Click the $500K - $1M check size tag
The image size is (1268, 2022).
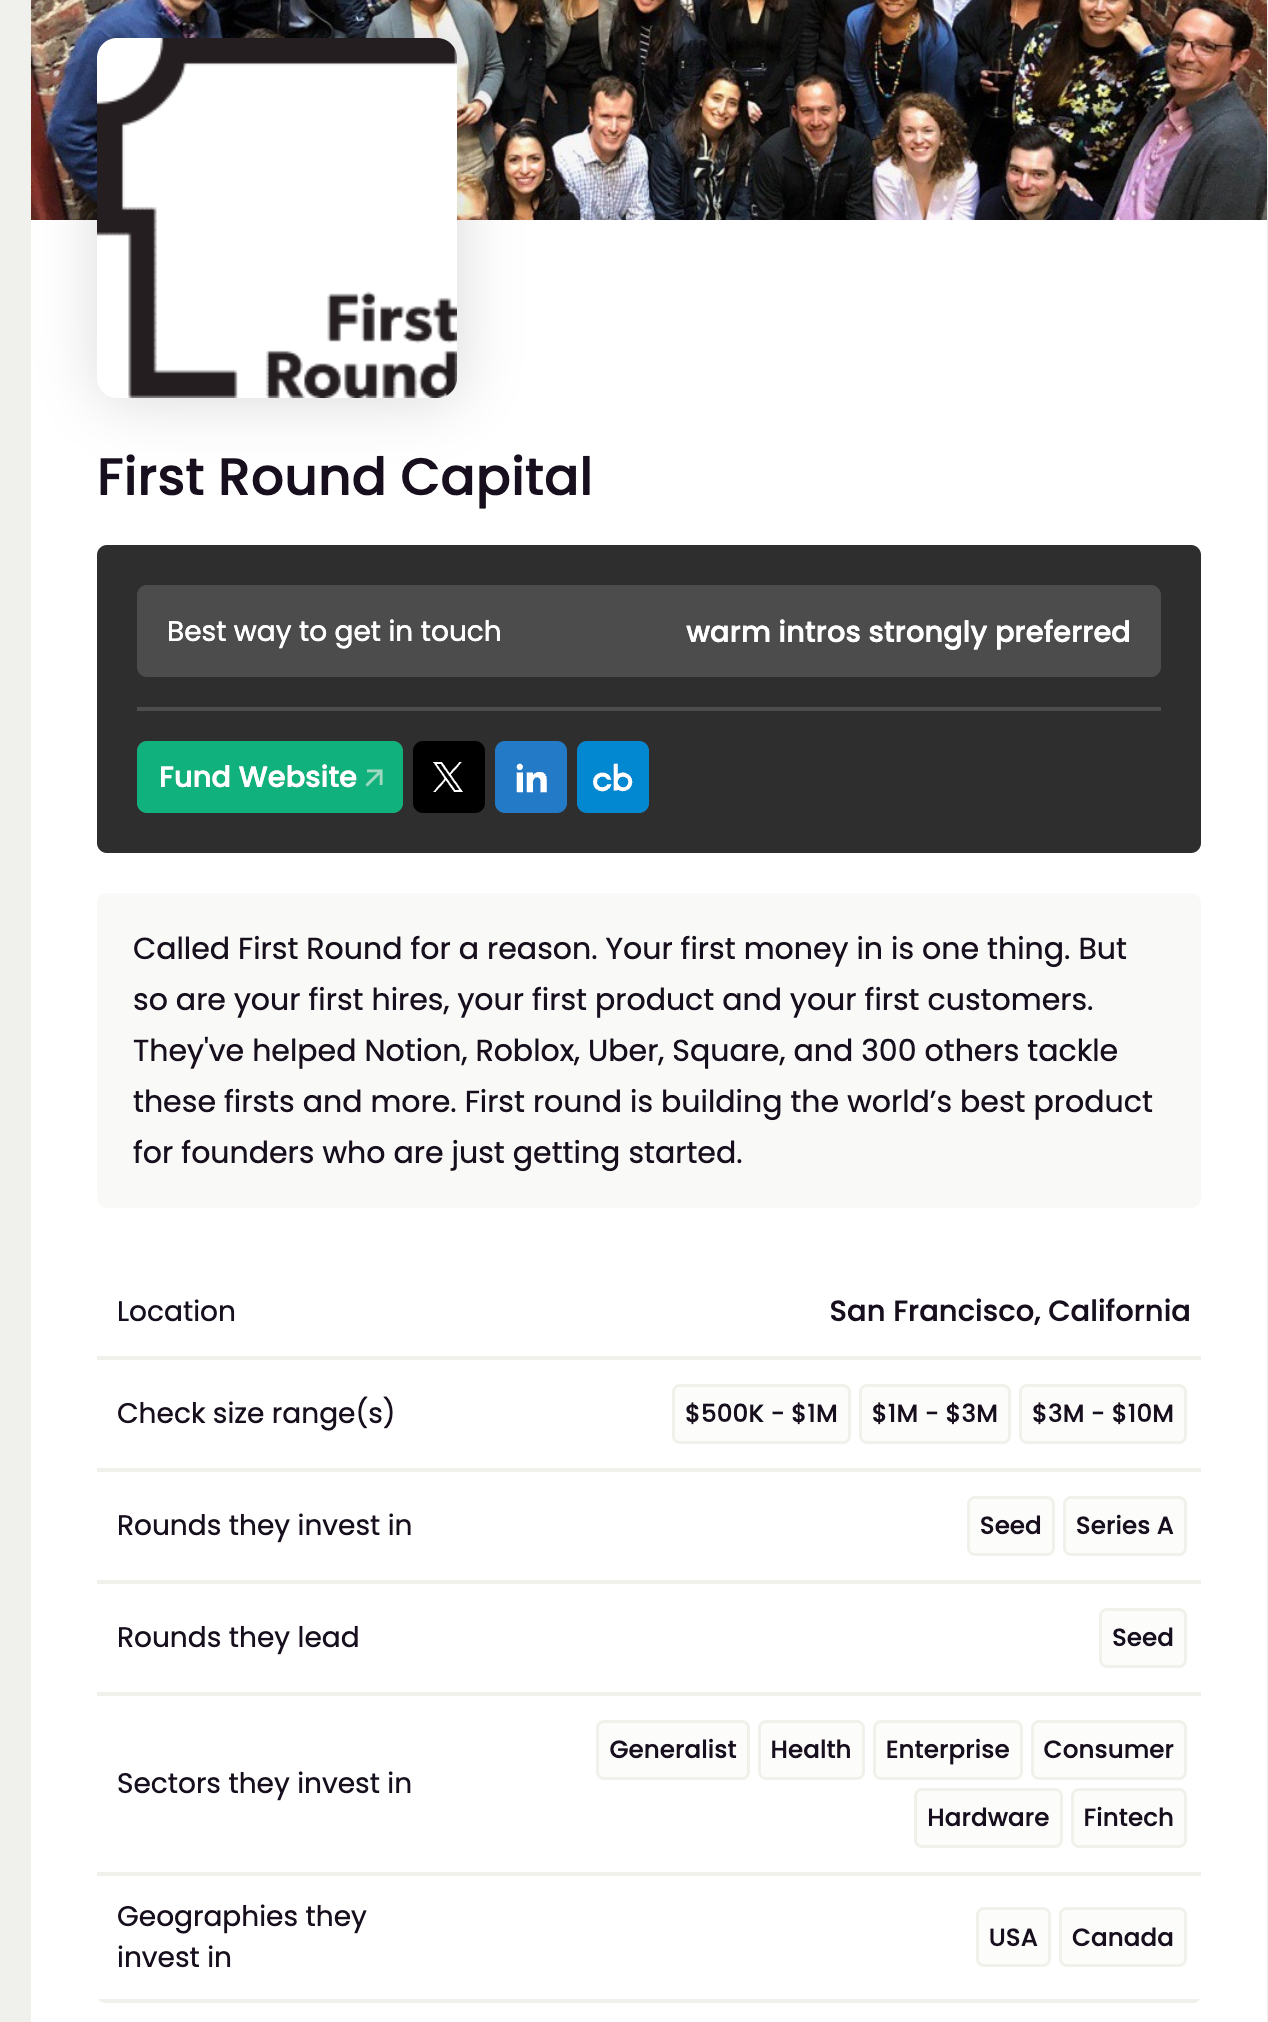click(x=761, y=1413)
